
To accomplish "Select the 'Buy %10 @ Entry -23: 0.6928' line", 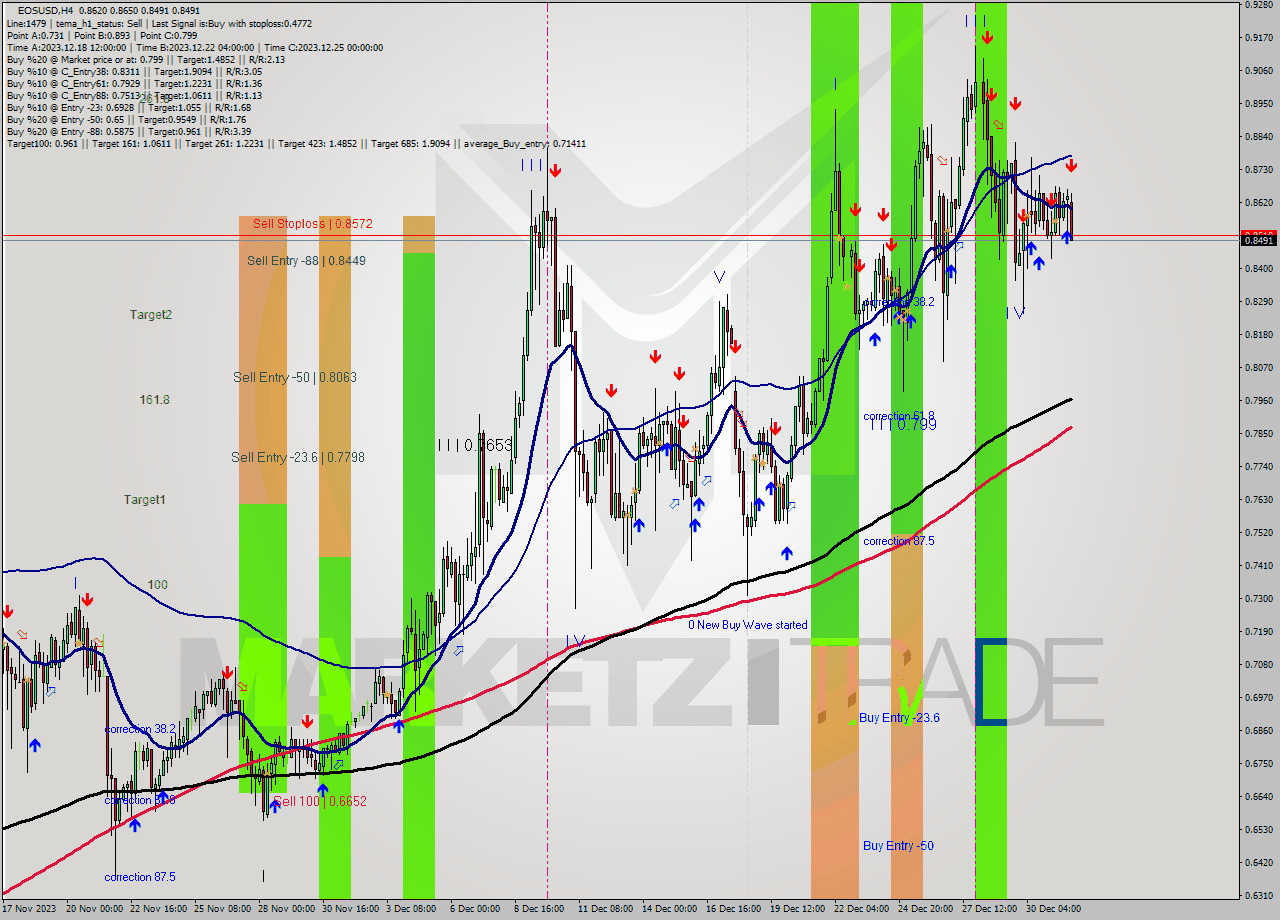I will pos(129,107).
